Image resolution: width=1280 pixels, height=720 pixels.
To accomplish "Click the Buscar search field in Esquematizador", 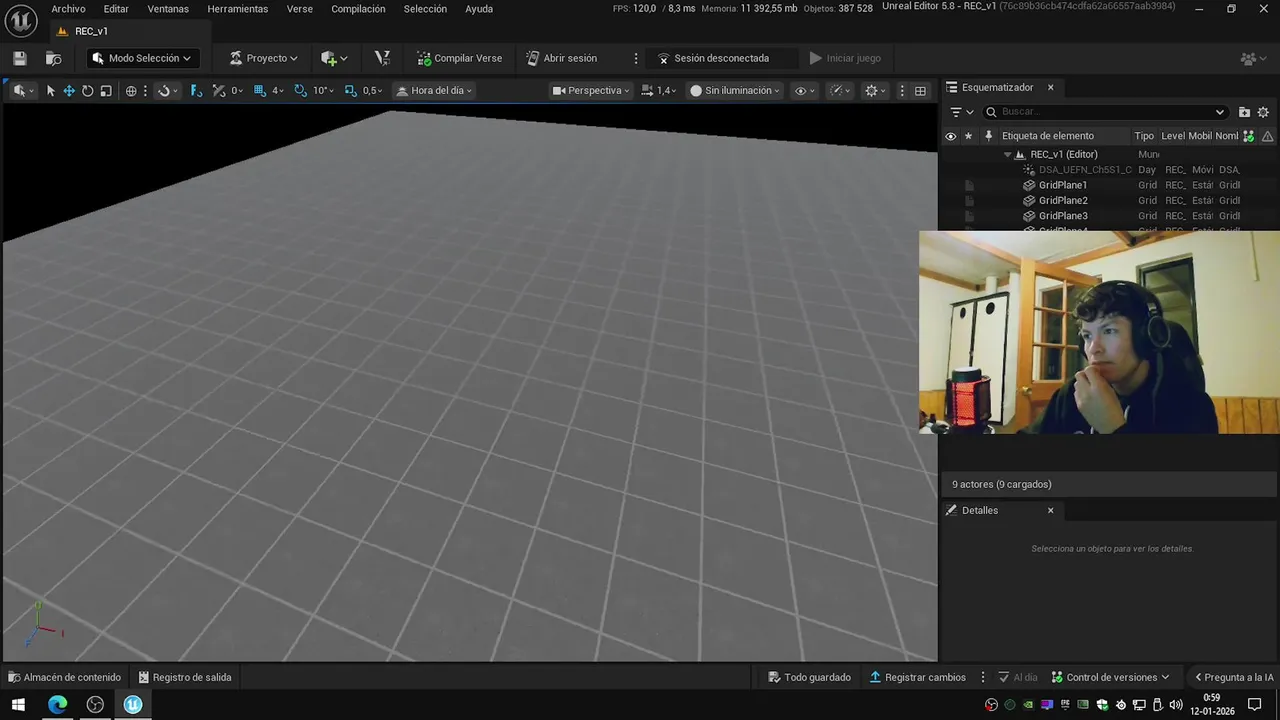I will point(1105,112).
